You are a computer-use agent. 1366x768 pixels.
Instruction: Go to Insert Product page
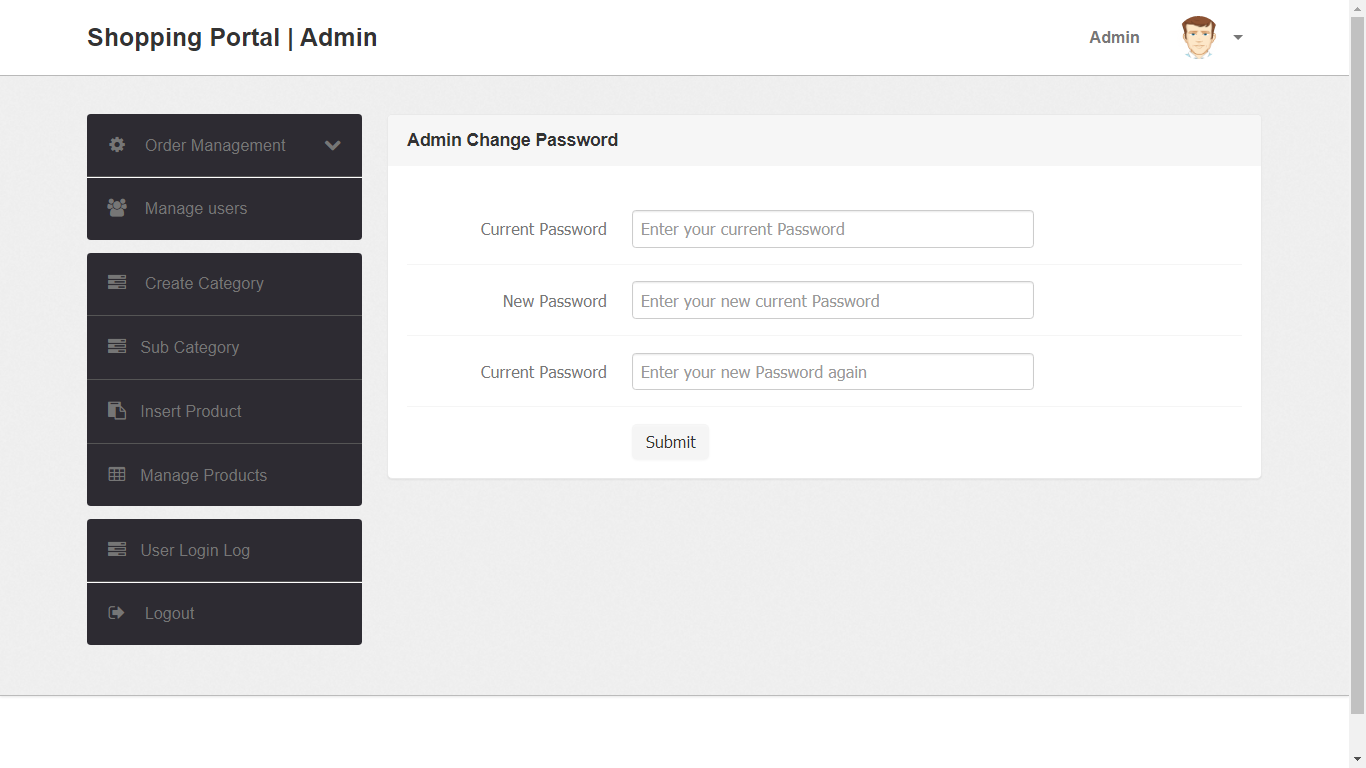(x=191, y=411)
